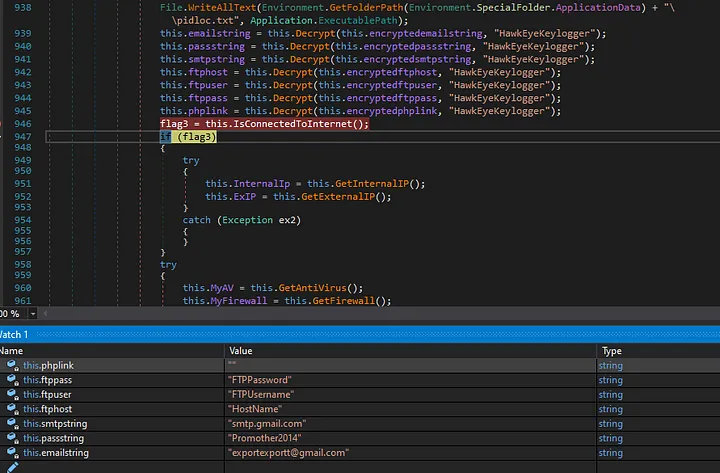
Task: Select the this.ftpuser watch name
Action: coord(47,394)
